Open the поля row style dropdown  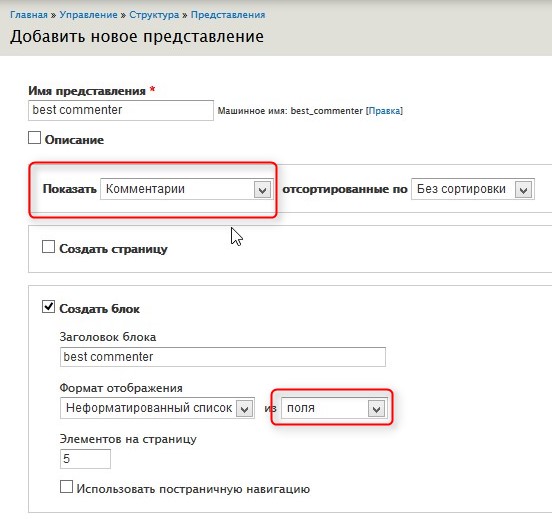pyautogui.click(x=334, y=408)
